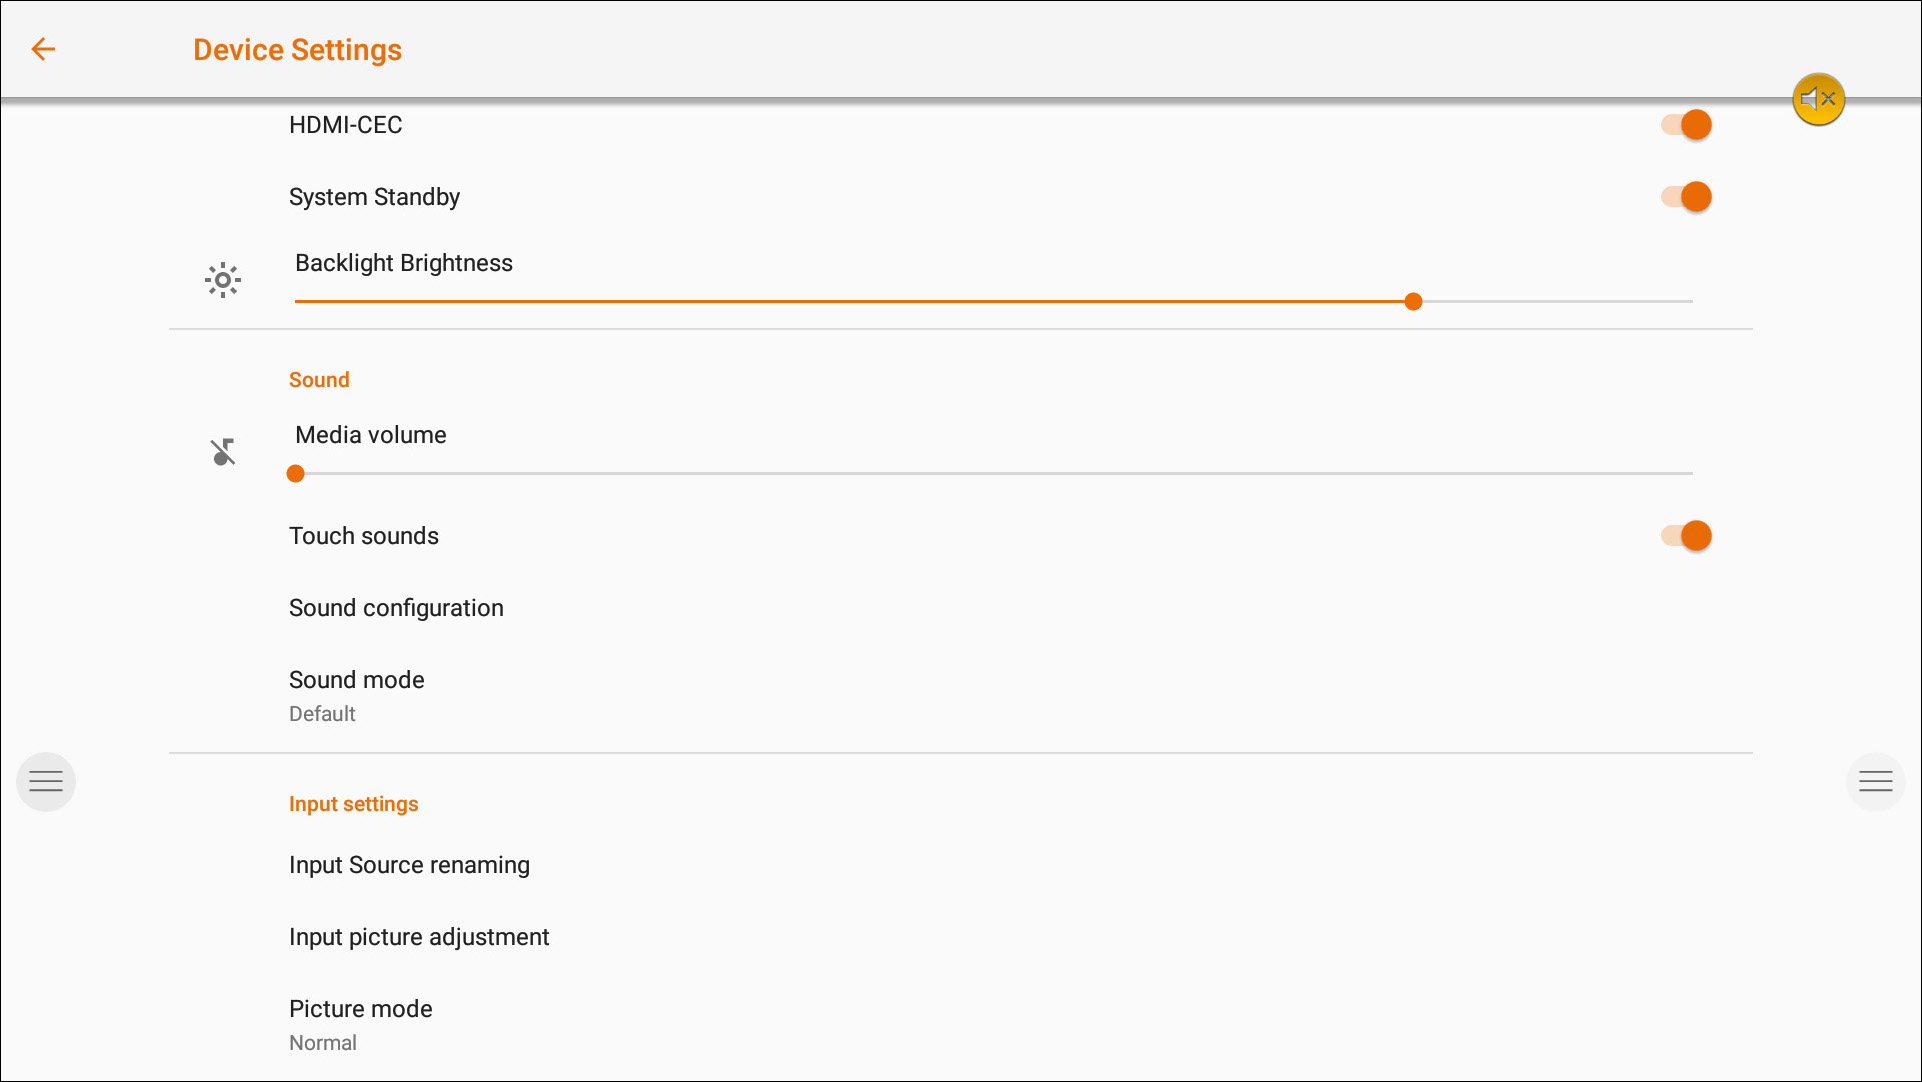
Task: Open Sound mode Default selector
Action: point(357,695)
